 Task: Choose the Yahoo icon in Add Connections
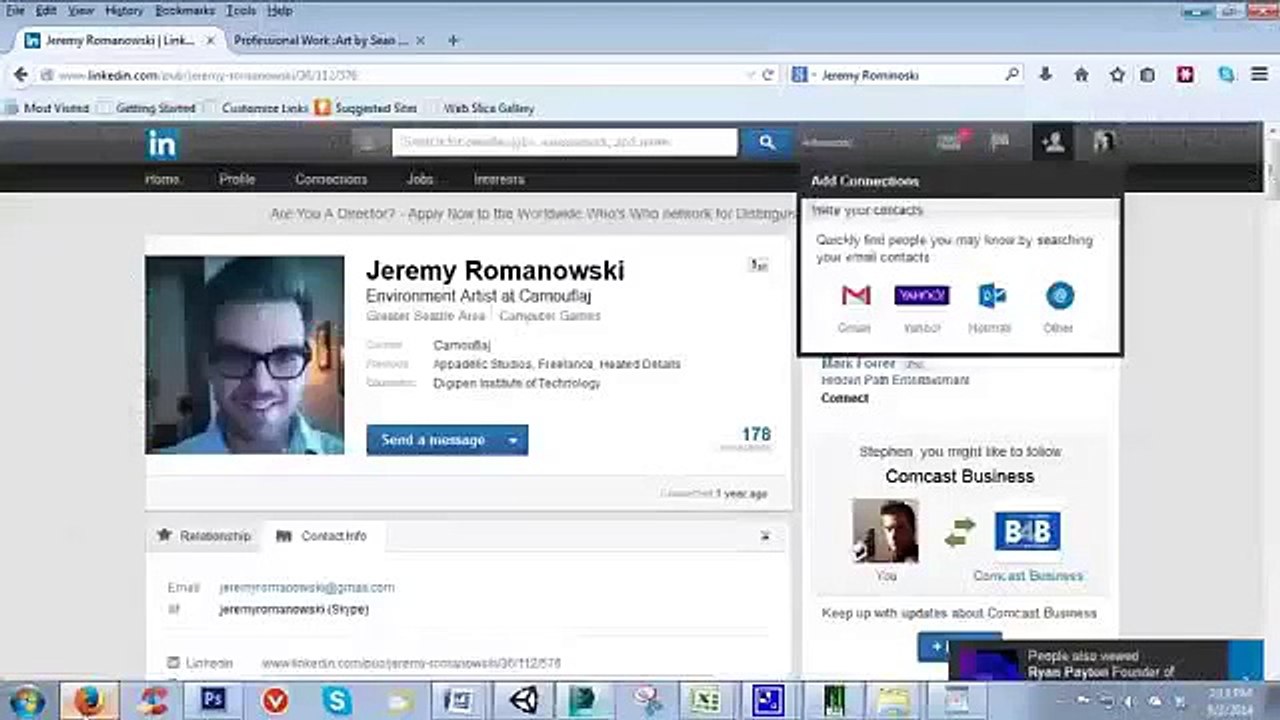[922, 296]
